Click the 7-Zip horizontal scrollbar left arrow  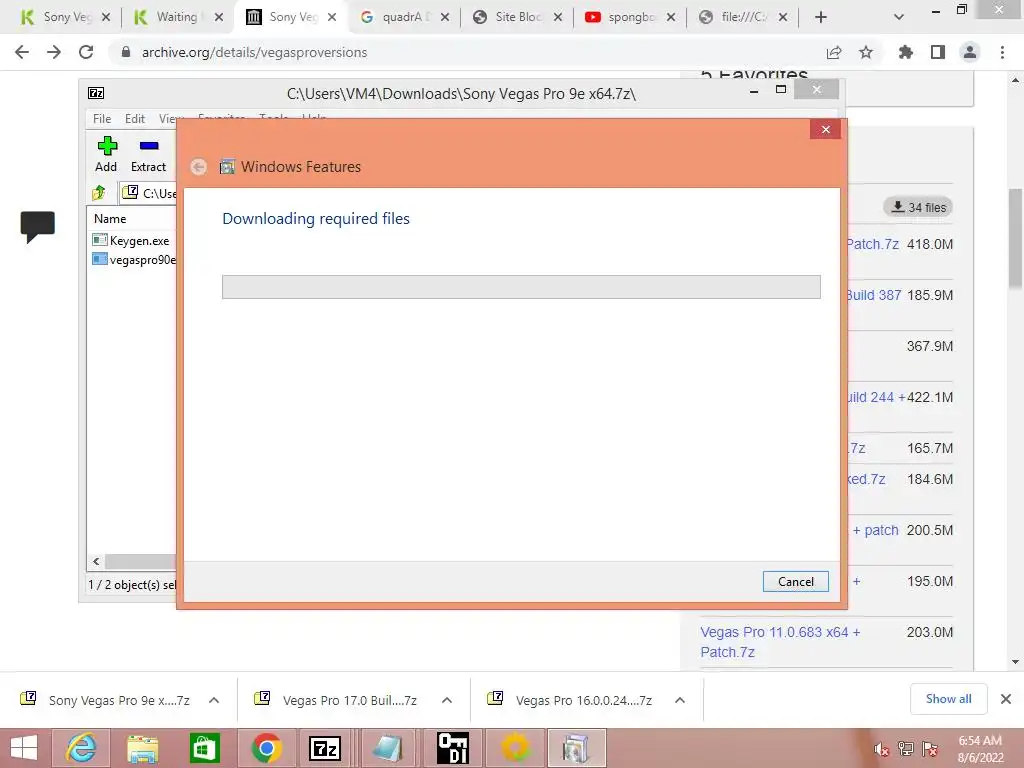pyautogui.click(x=96, y=561)
